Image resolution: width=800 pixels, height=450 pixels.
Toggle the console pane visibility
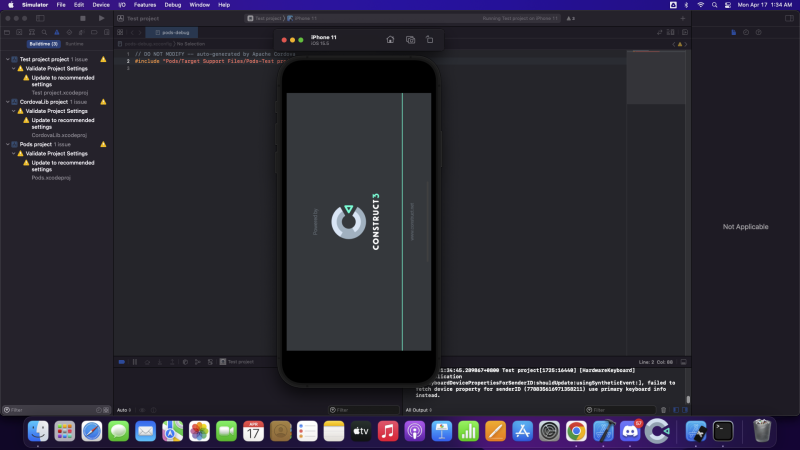(x=685, y=410)
